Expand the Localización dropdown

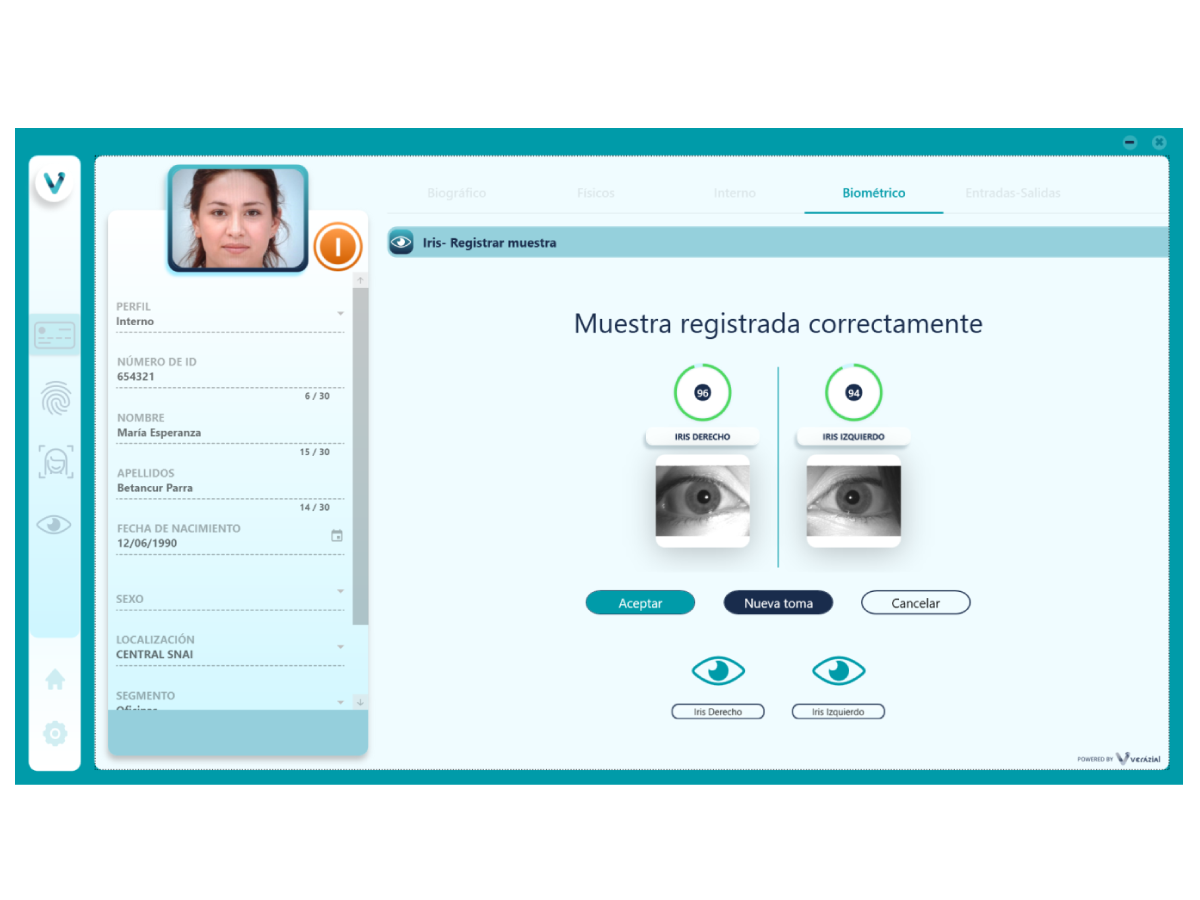point(340,647)
